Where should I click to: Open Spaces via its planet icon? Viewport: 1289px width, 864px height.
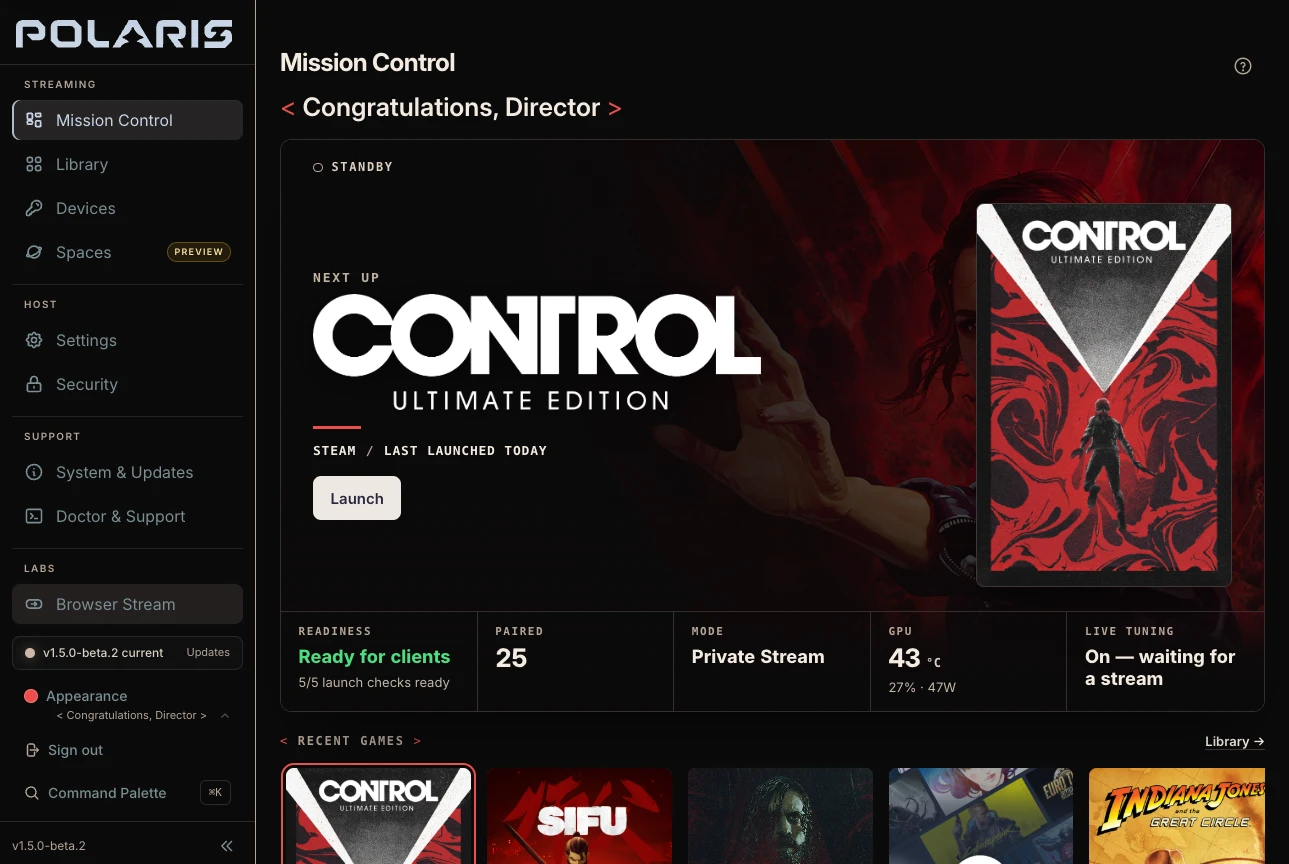34,252
